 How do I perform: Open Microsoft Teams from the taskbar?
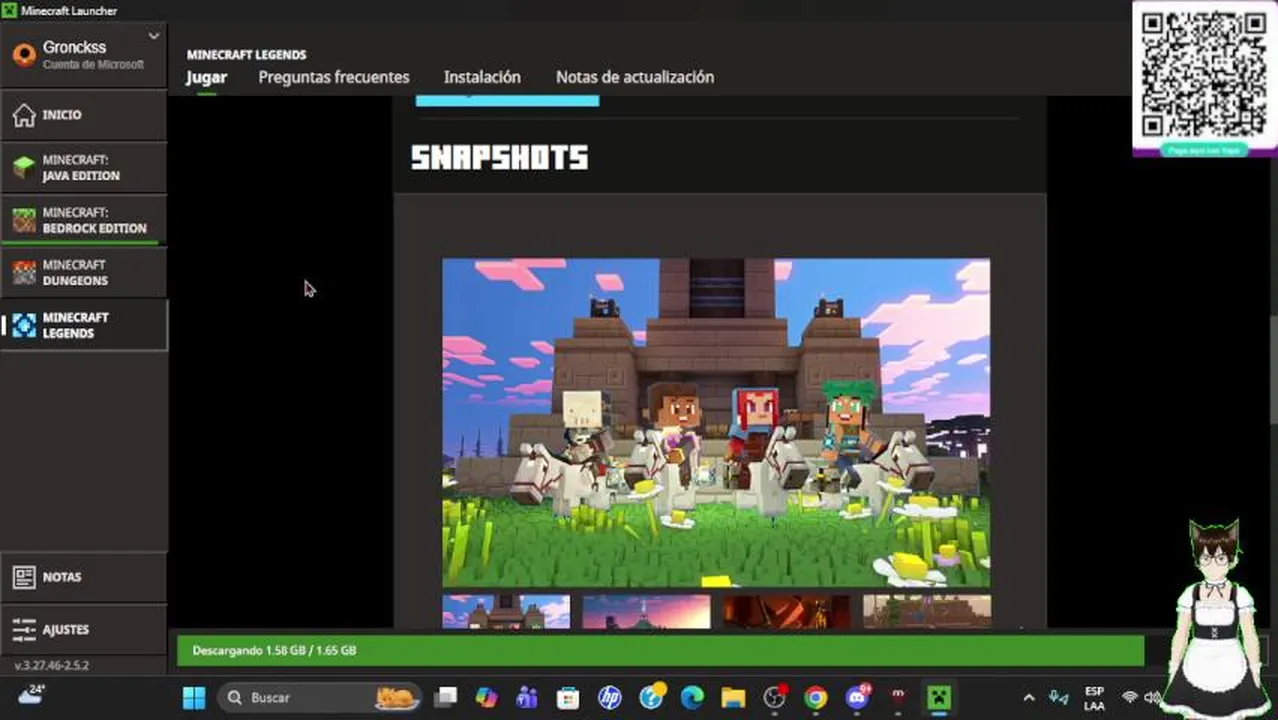pyautogui.click(x=527, y=697)
